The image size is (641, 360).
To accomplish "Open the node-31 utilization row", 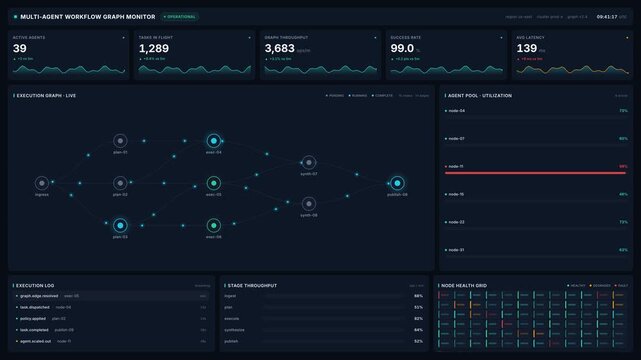I will click(x=536, y=253).
